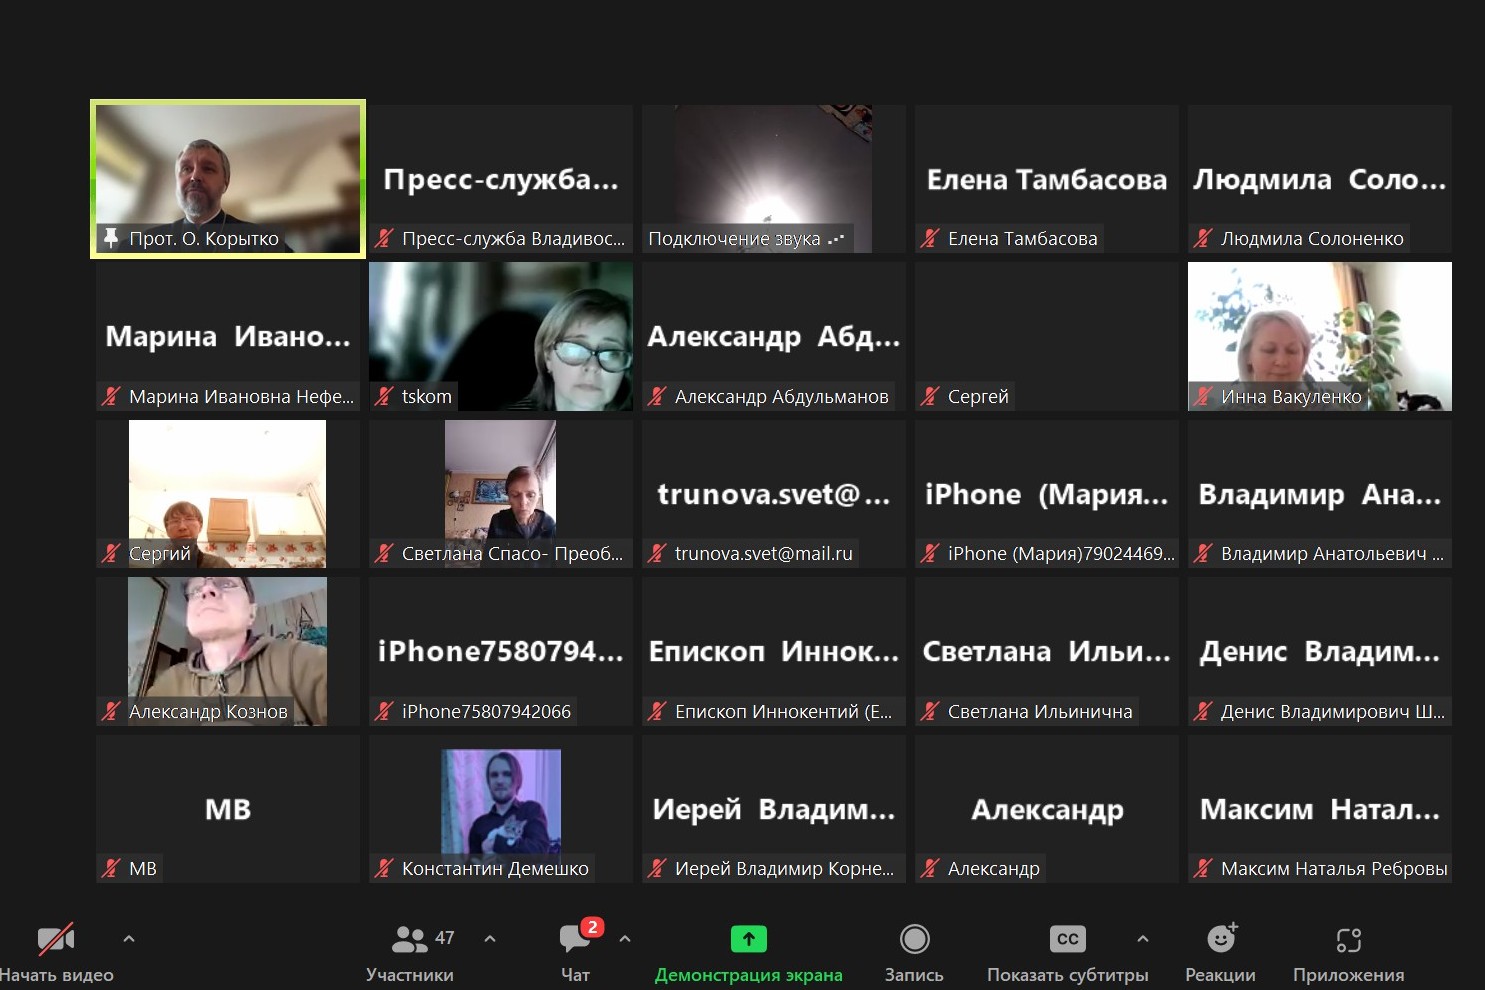Click the Епископ Иннокентий name label
The height and width of the screenshot is (990, 1485).
point(782,711)
